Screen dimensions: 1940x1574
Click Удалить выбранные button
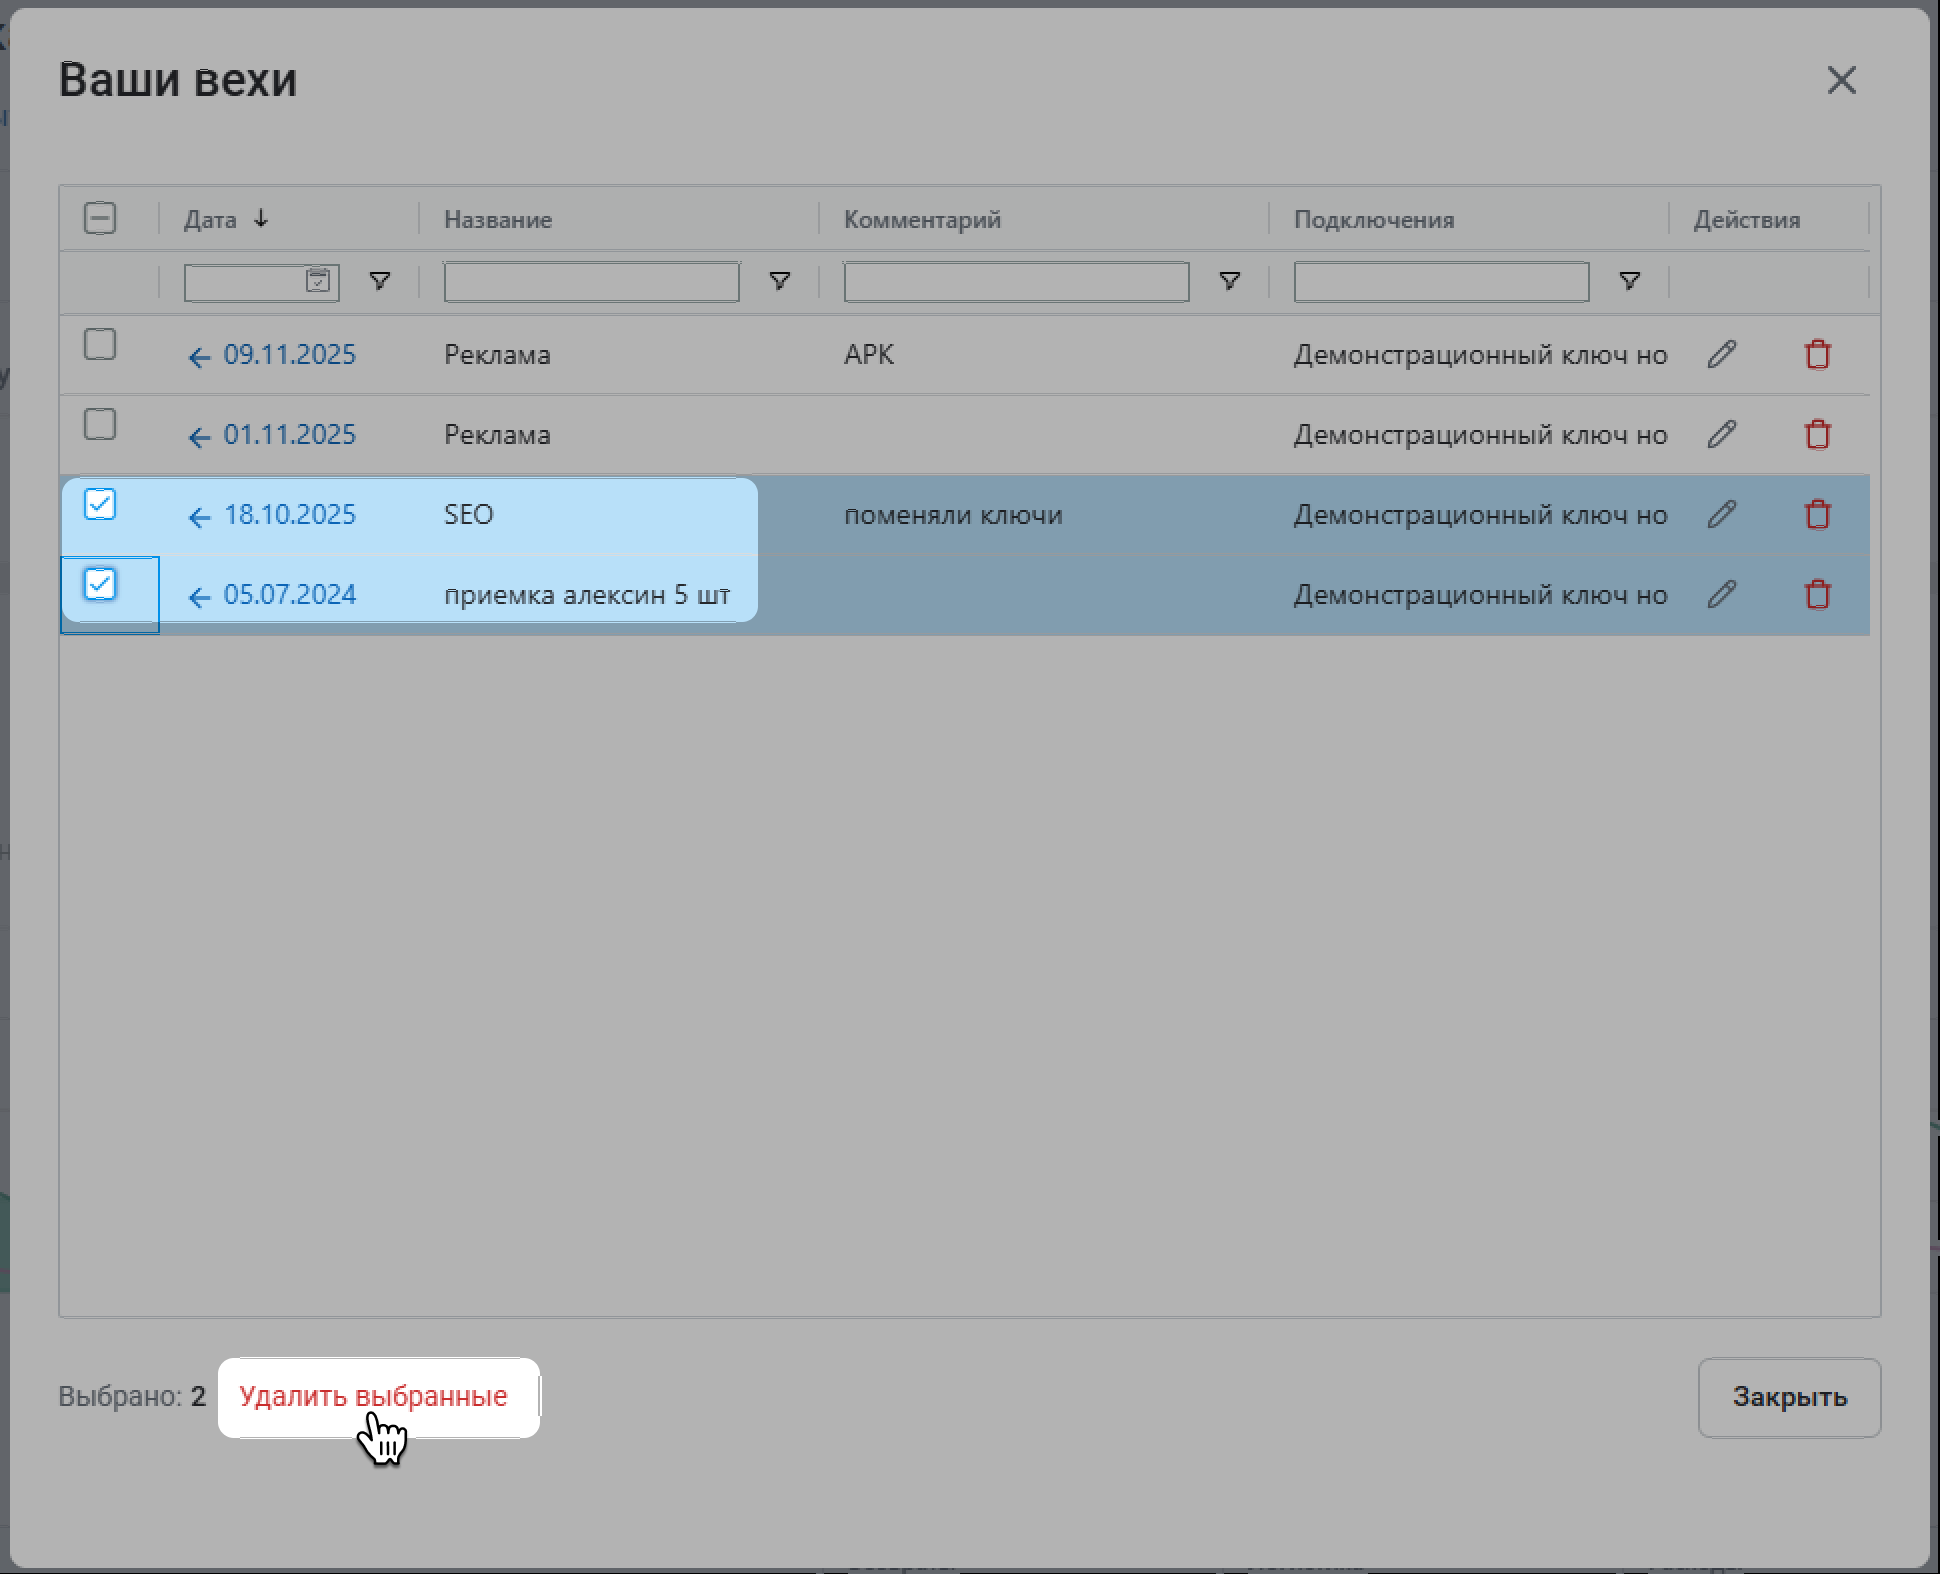pyautogui.click(x=373, y=1396)
